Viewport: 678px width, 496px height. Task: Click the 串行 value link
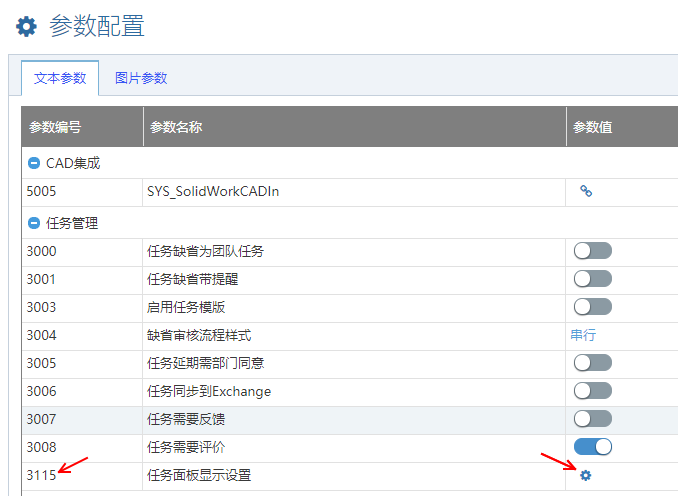pyautogui.click(x=583, y=335)
